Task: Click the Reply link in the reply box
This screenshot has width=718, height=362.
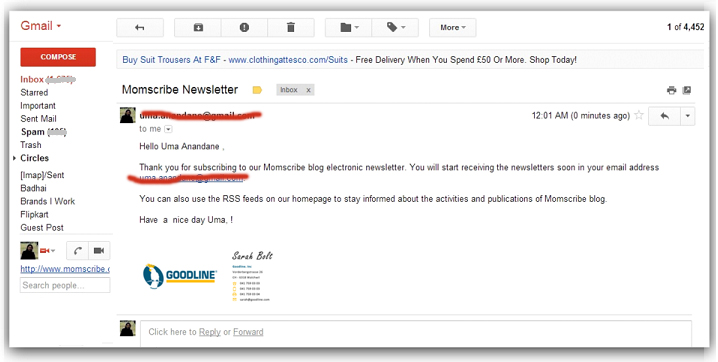Action: coord(210,332)
